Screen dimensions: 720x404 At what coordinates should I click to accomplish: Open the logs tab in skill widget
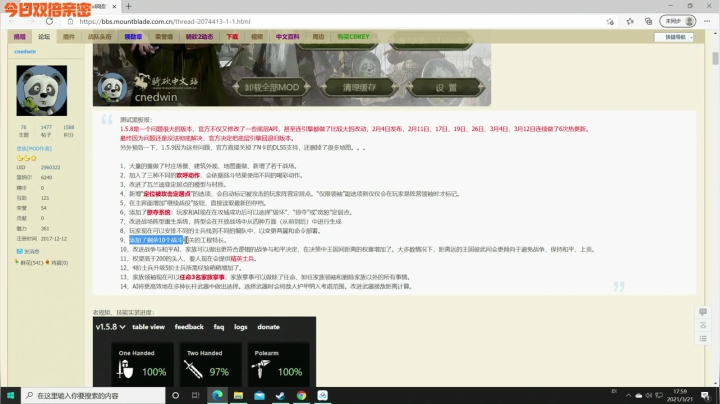point(241,327)
